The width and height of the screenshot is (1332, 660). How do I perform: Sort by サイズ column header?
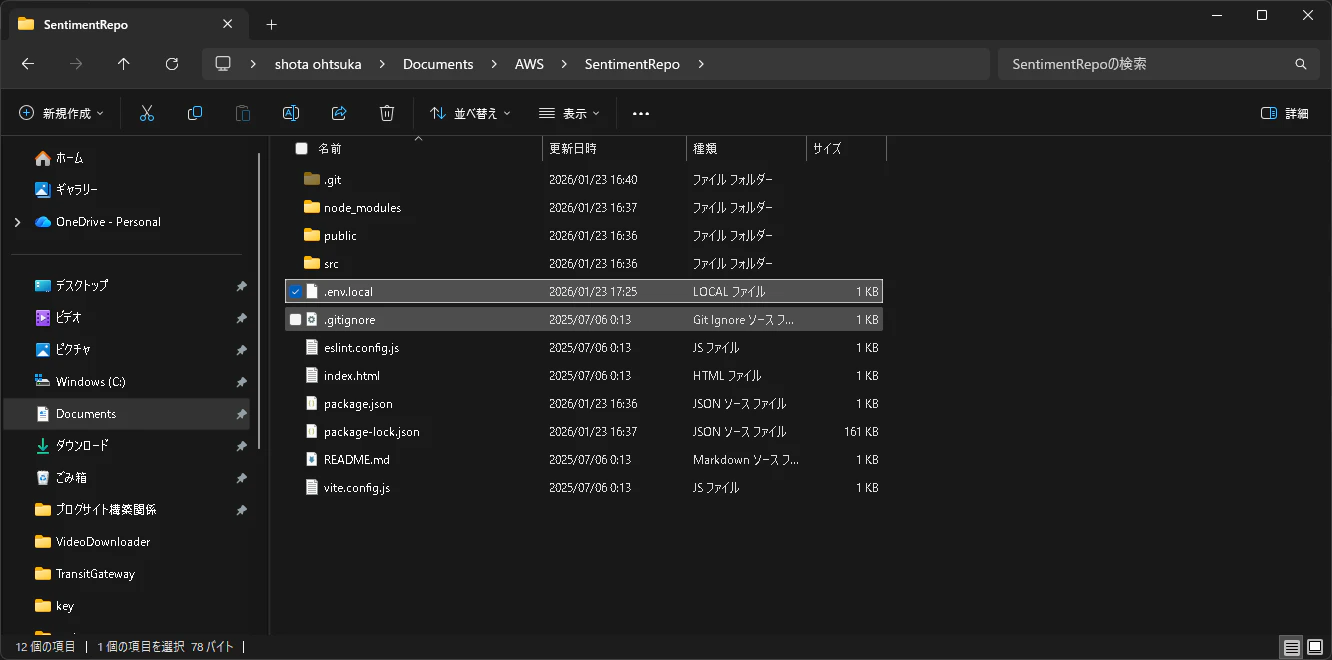tap(827, 148)
